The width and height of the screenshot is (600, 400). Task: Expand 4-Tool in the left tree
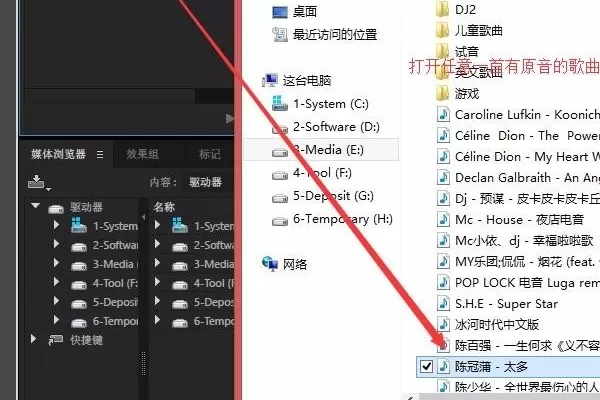click(x=56, y=282)
